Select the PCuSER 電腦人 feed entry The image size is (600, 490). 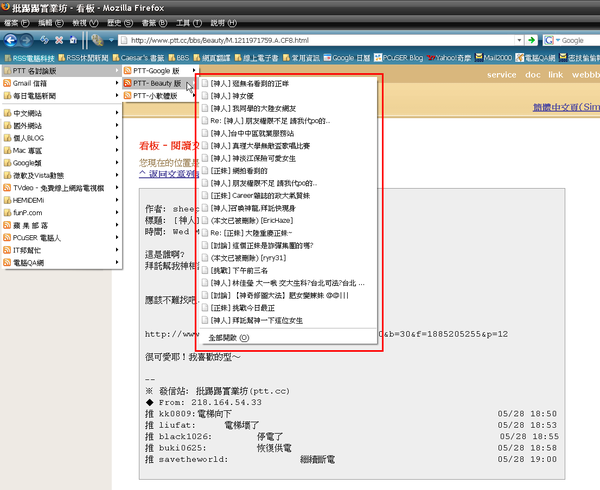(x=61, y=238)
